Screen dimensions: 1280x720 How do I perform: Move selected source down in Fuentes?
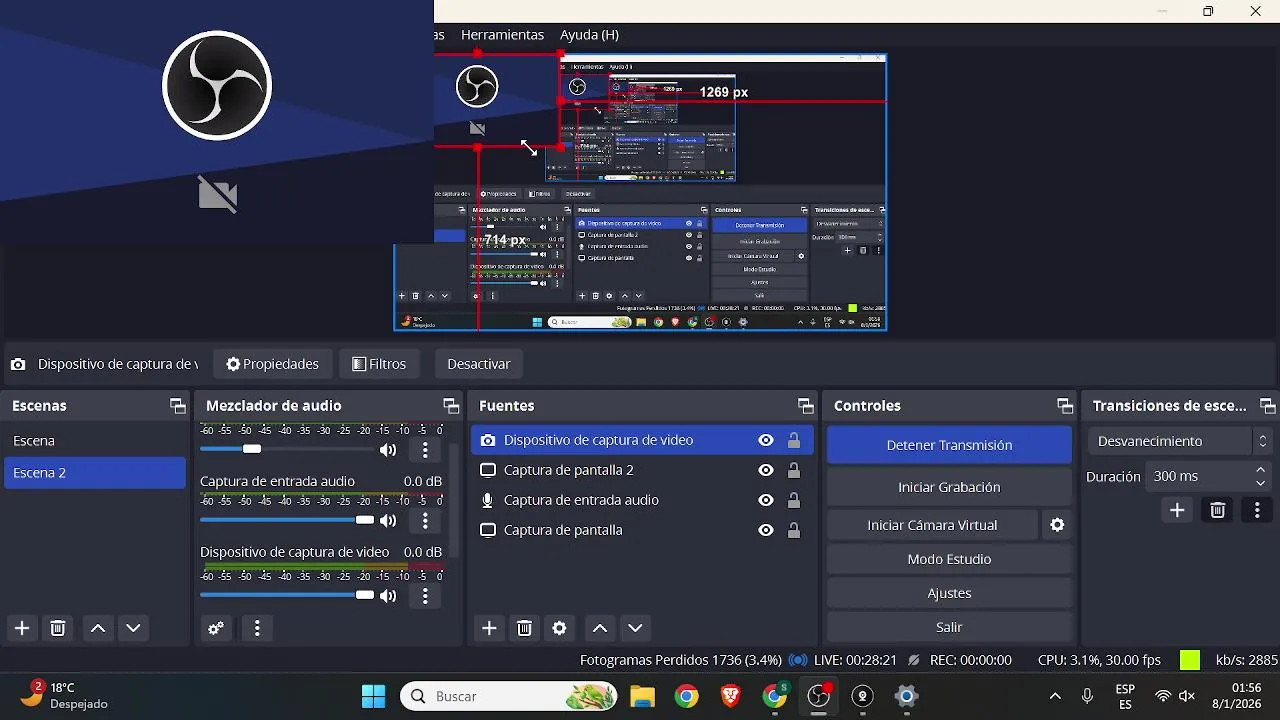coord(635,628)
